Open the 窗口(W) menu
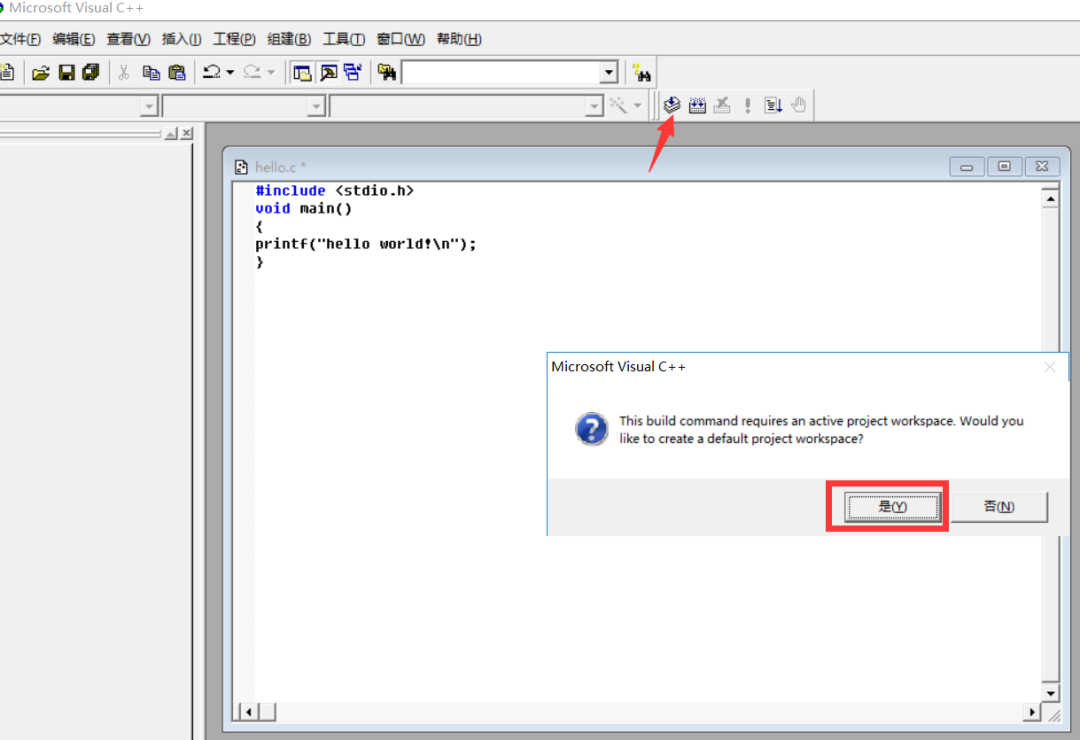The image size is (1080, 740). coord(401,39)
